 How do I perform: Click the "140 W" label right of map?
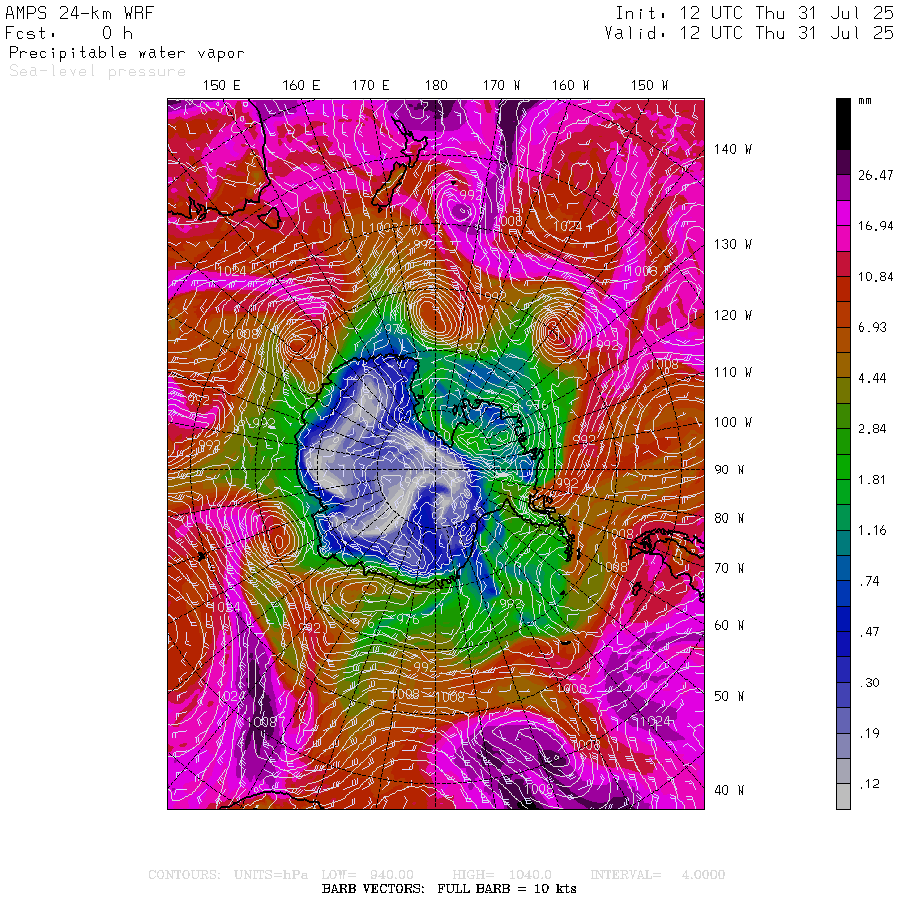click(x=733, y=149)
